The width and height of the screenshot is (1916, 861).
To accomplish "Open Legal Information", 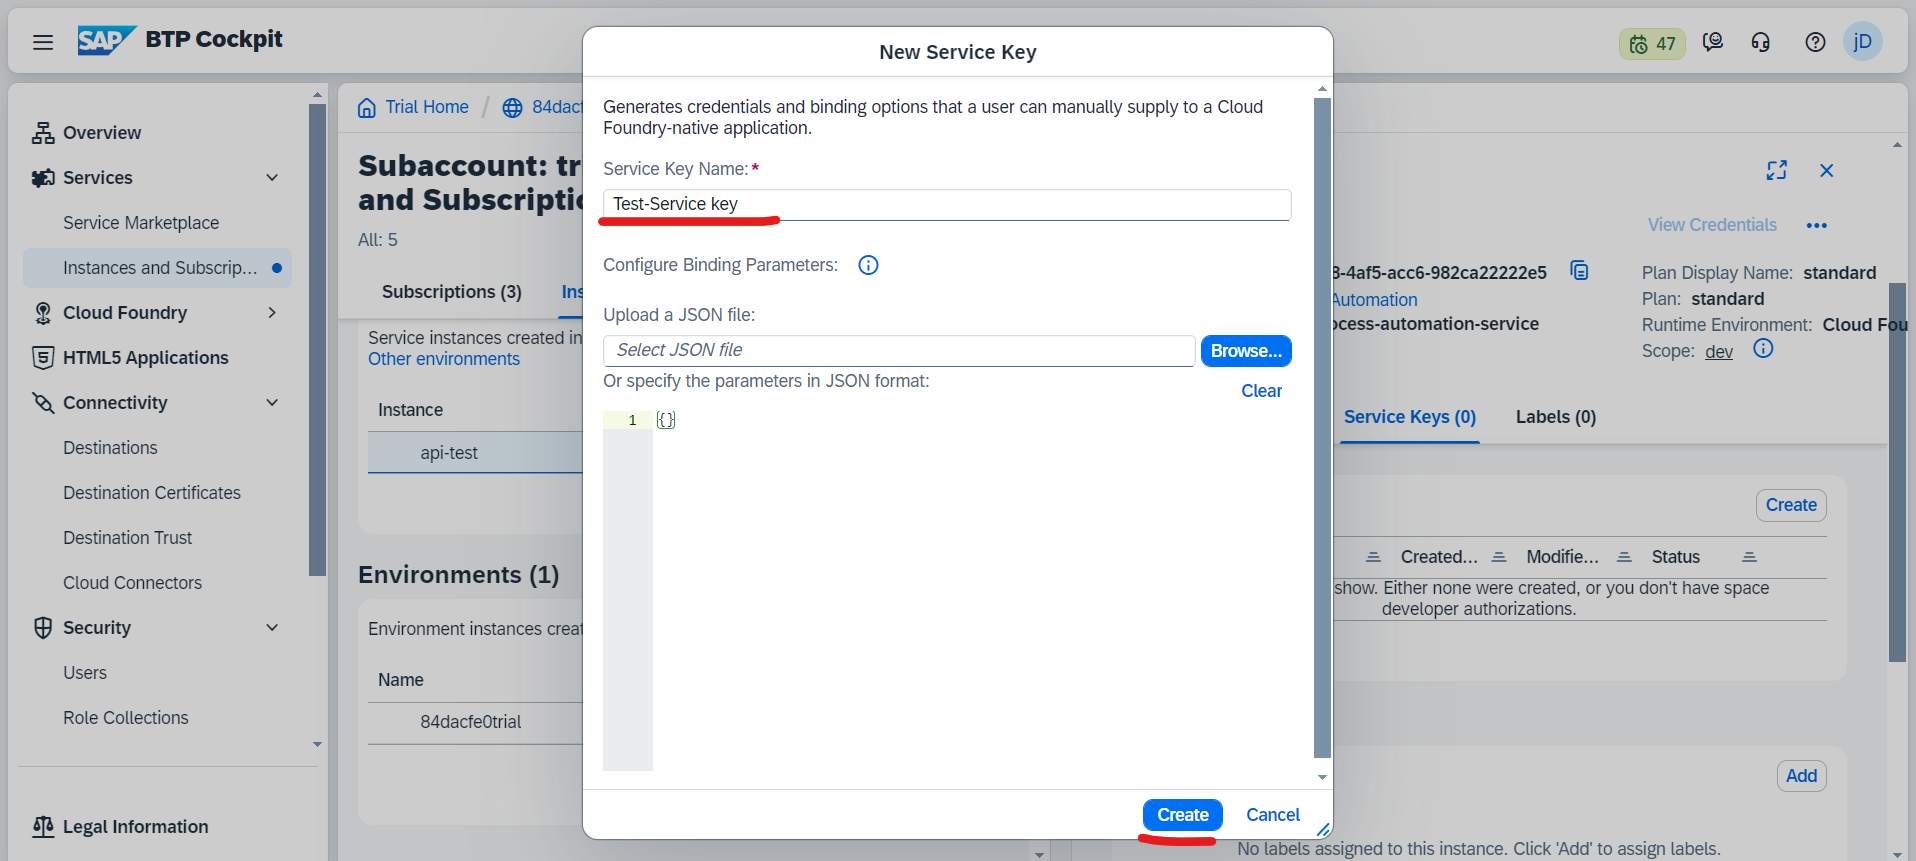I will coord(136,827).
